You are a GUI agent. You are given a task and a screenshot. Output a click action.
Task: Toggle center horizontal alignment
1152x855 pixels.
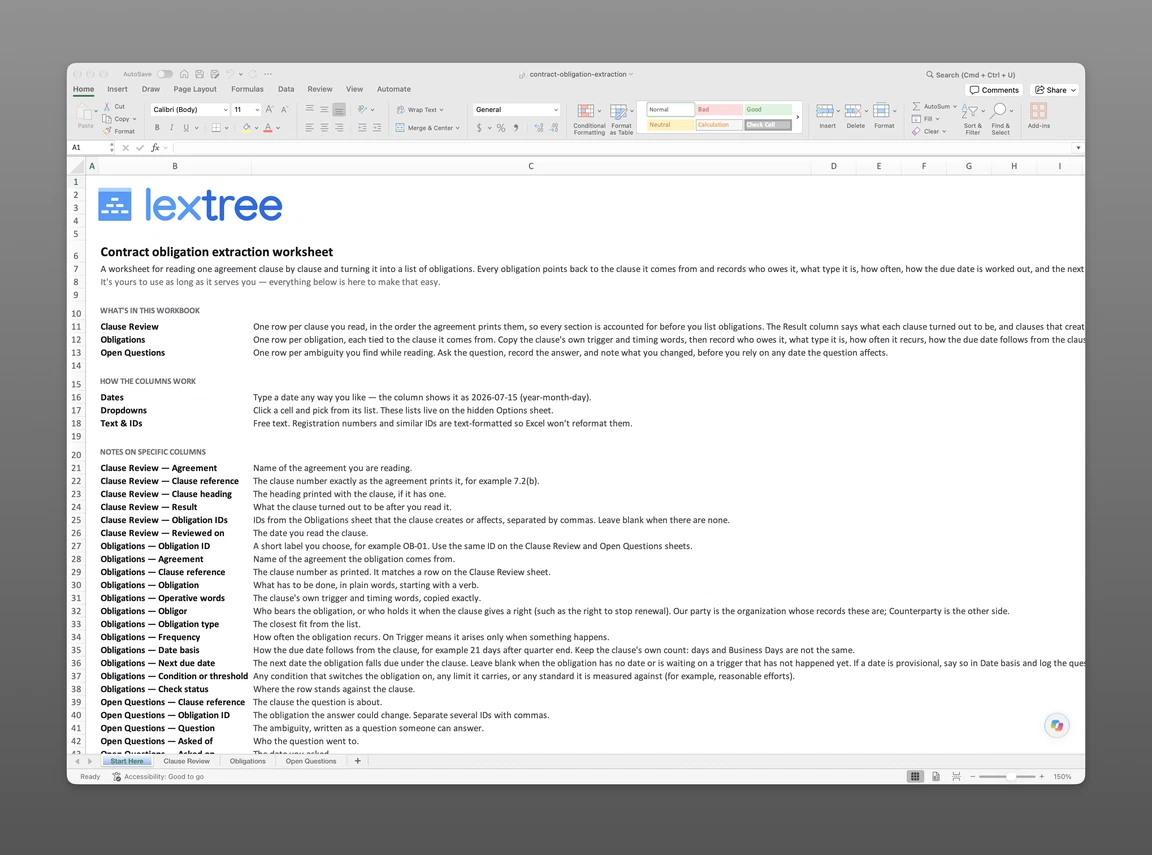[324, 128]
